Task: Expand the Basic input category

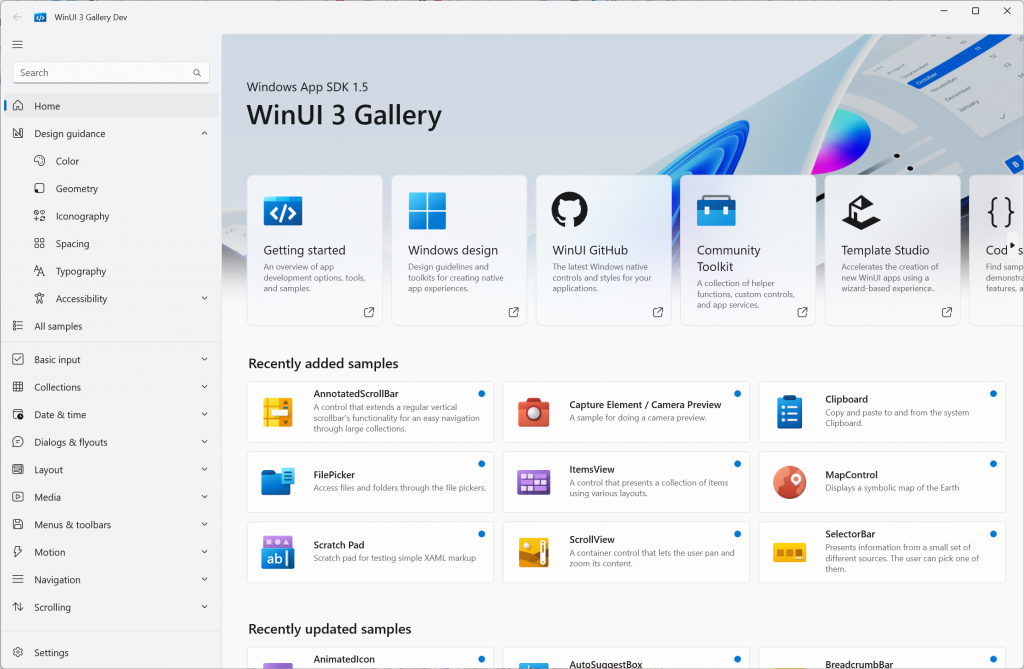Action: 204,360
